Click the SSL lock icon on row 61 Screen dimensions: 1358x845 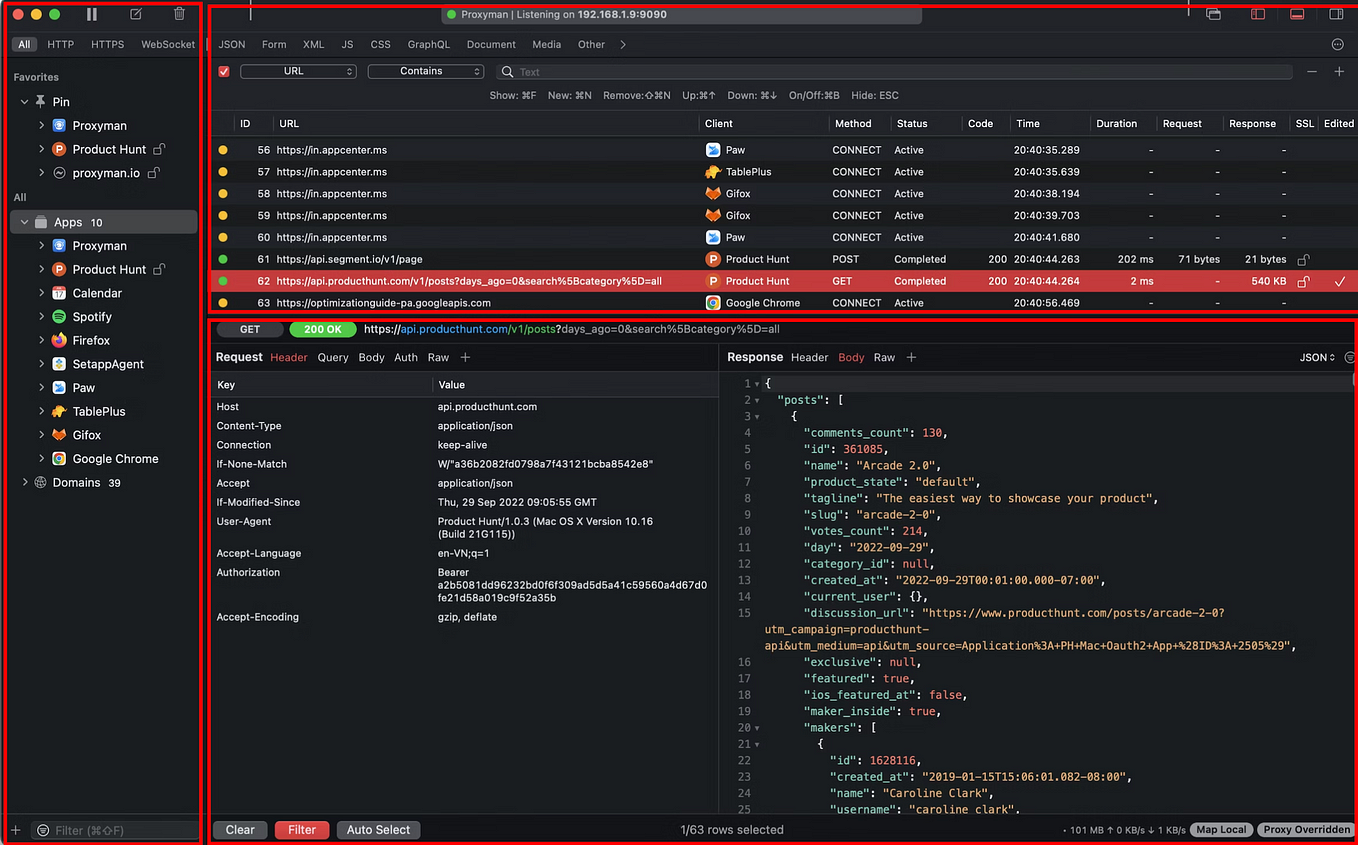1303,260
